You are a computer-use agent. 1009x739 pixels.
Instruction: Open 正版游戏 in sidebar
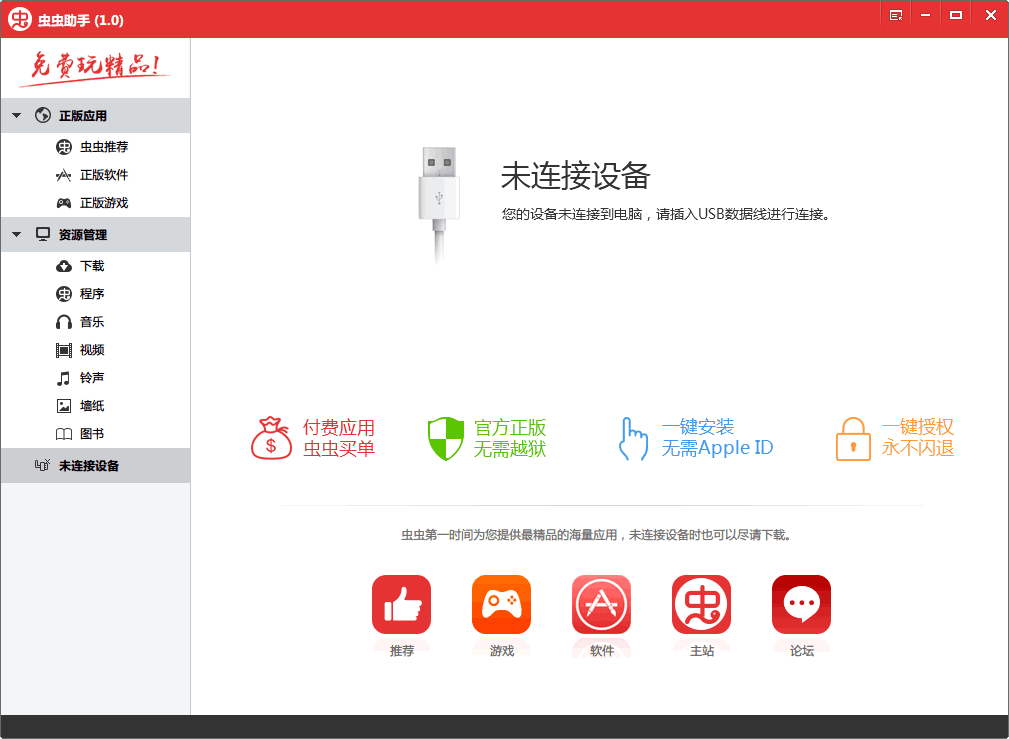[x=95, y=203]
